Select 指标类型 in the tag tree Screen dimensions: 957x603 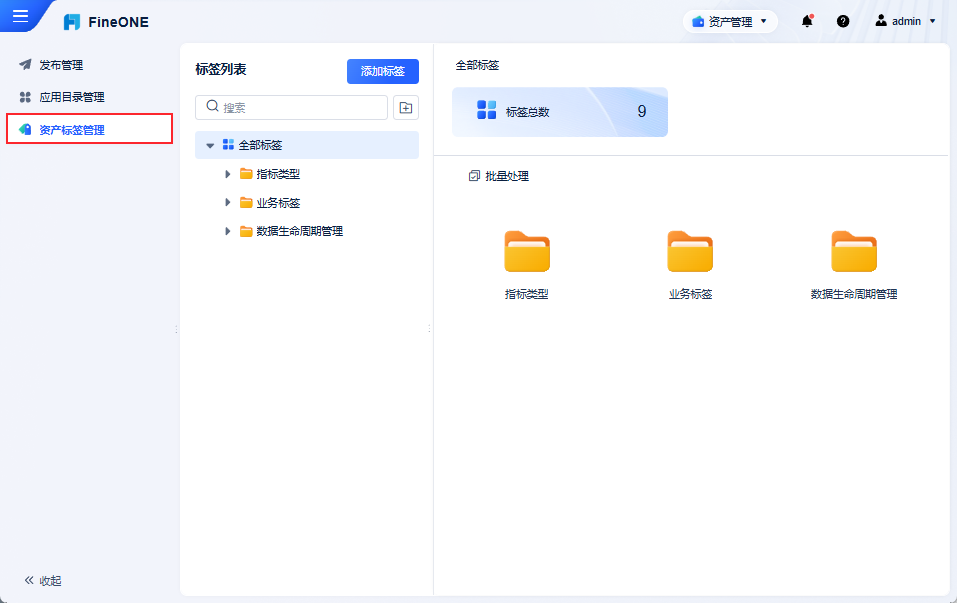pos(278,174)
